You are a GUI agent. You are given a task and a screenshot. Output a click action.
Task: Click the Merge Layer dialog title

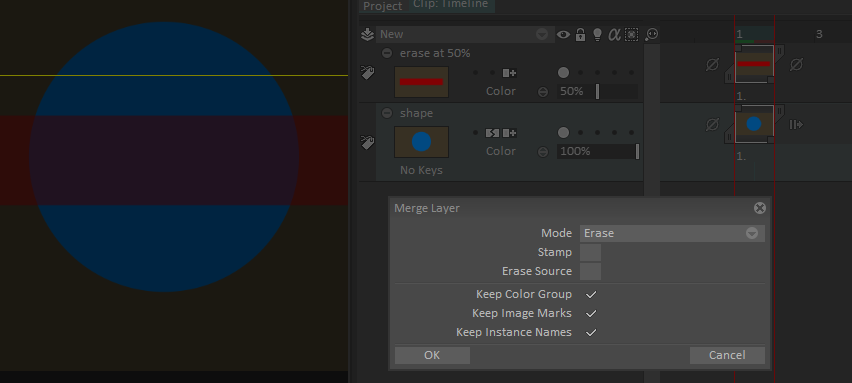(427, 208)
